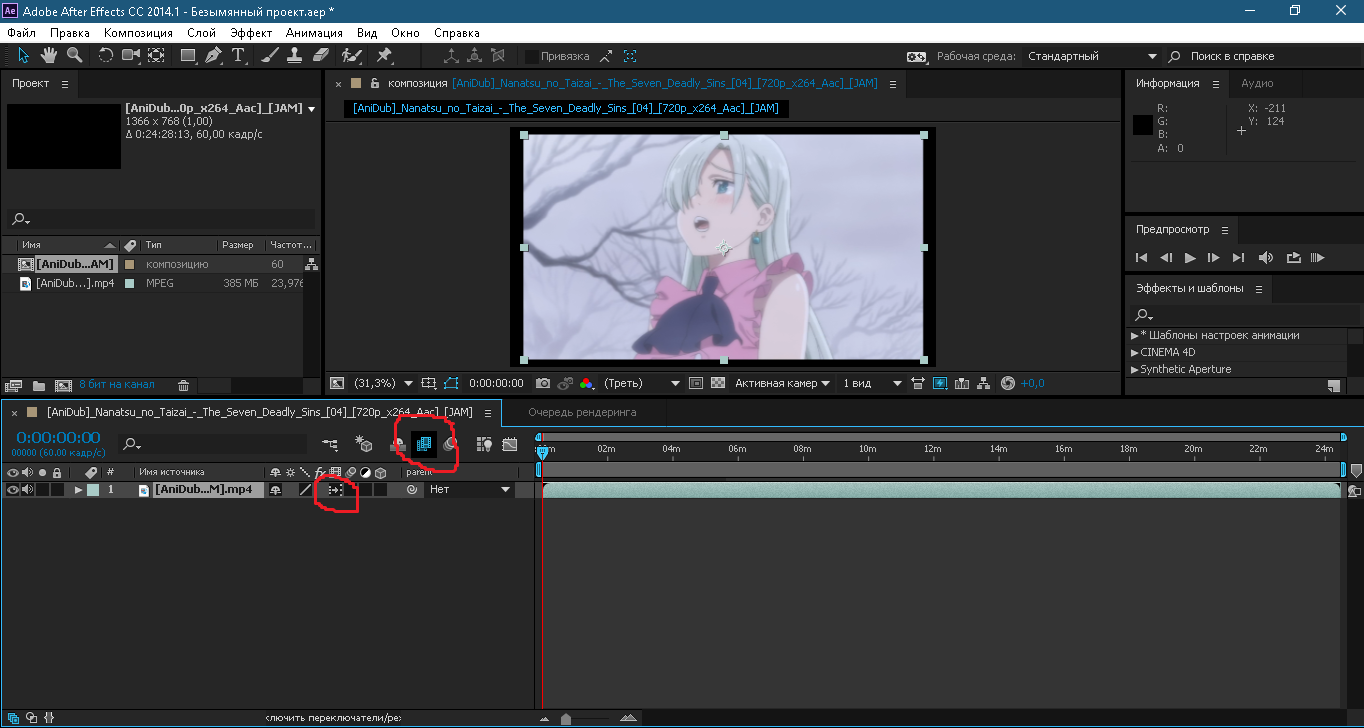1364x728 pixels.
Task: Play the preview
Action: [x=1190, y=257]
